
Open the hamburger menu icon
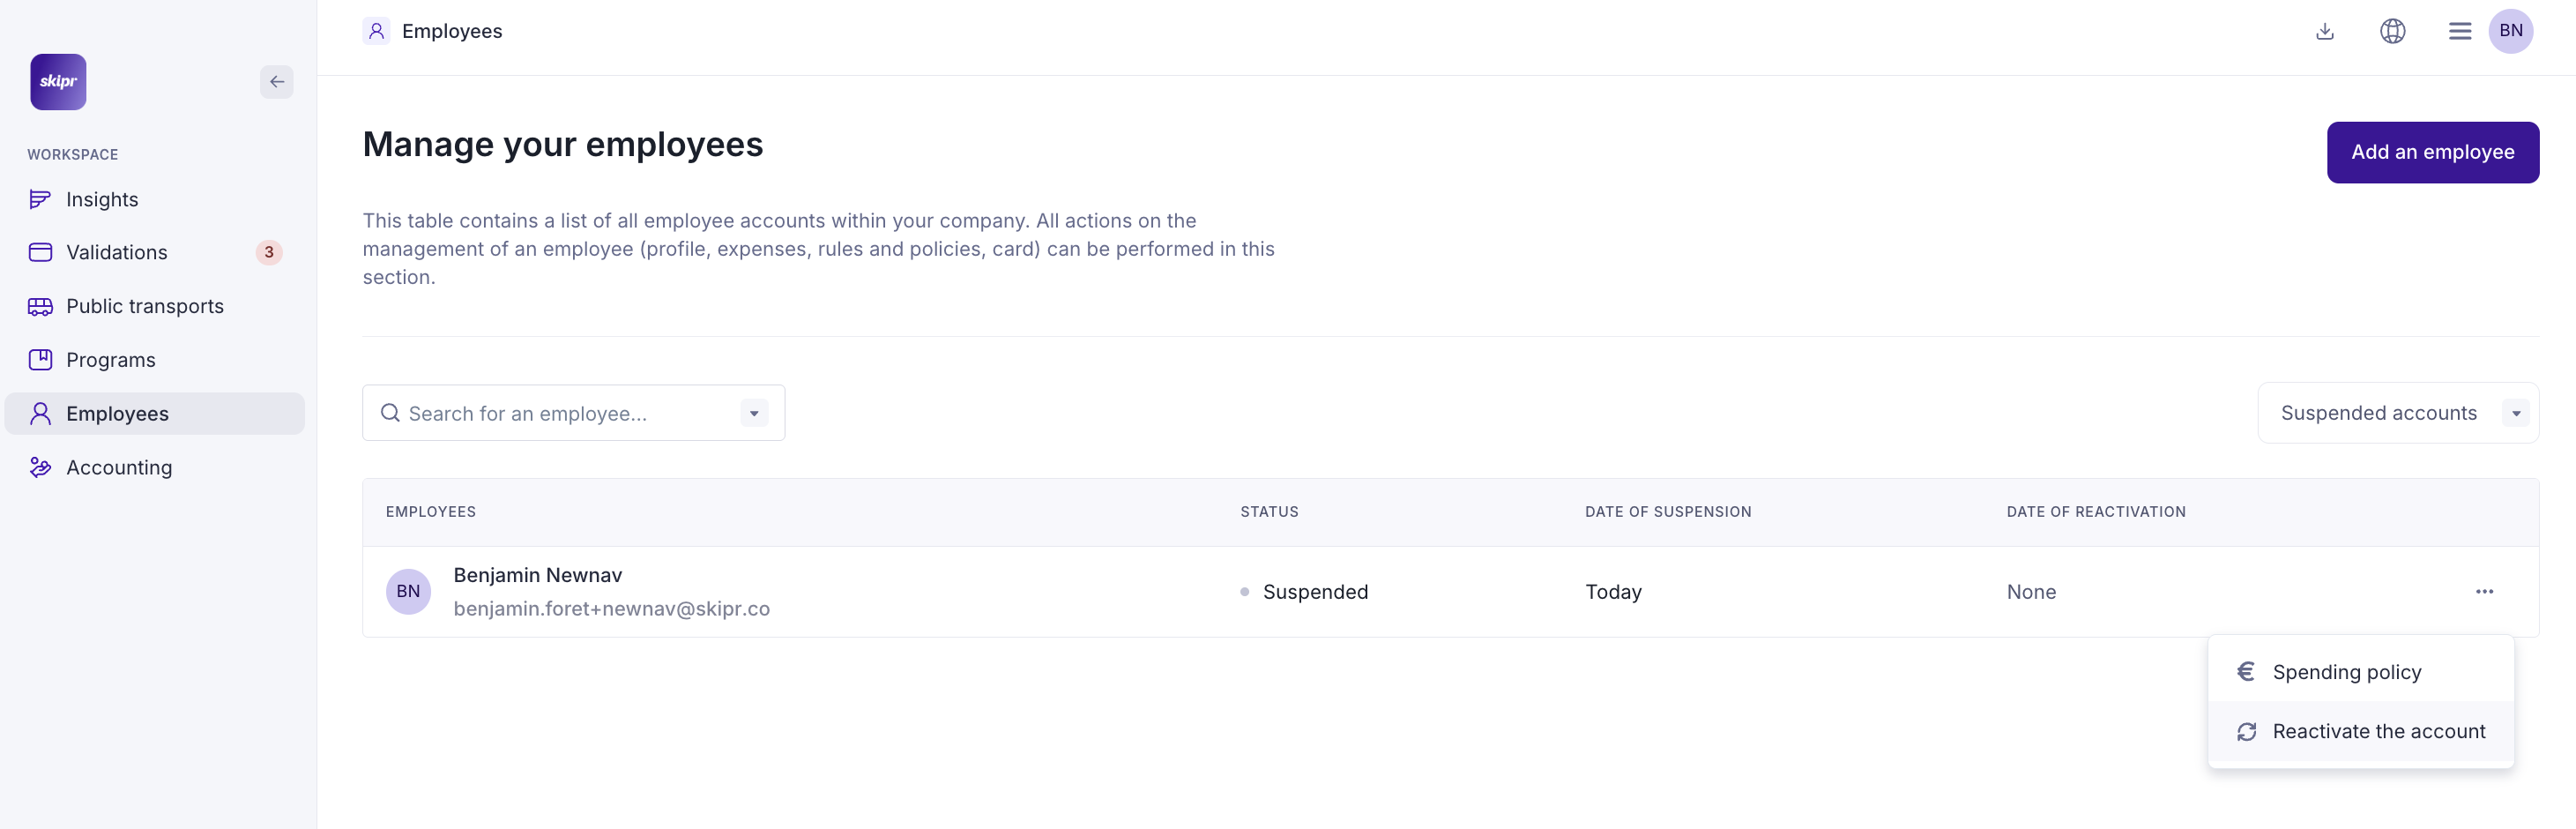(x=2459, y=31)
